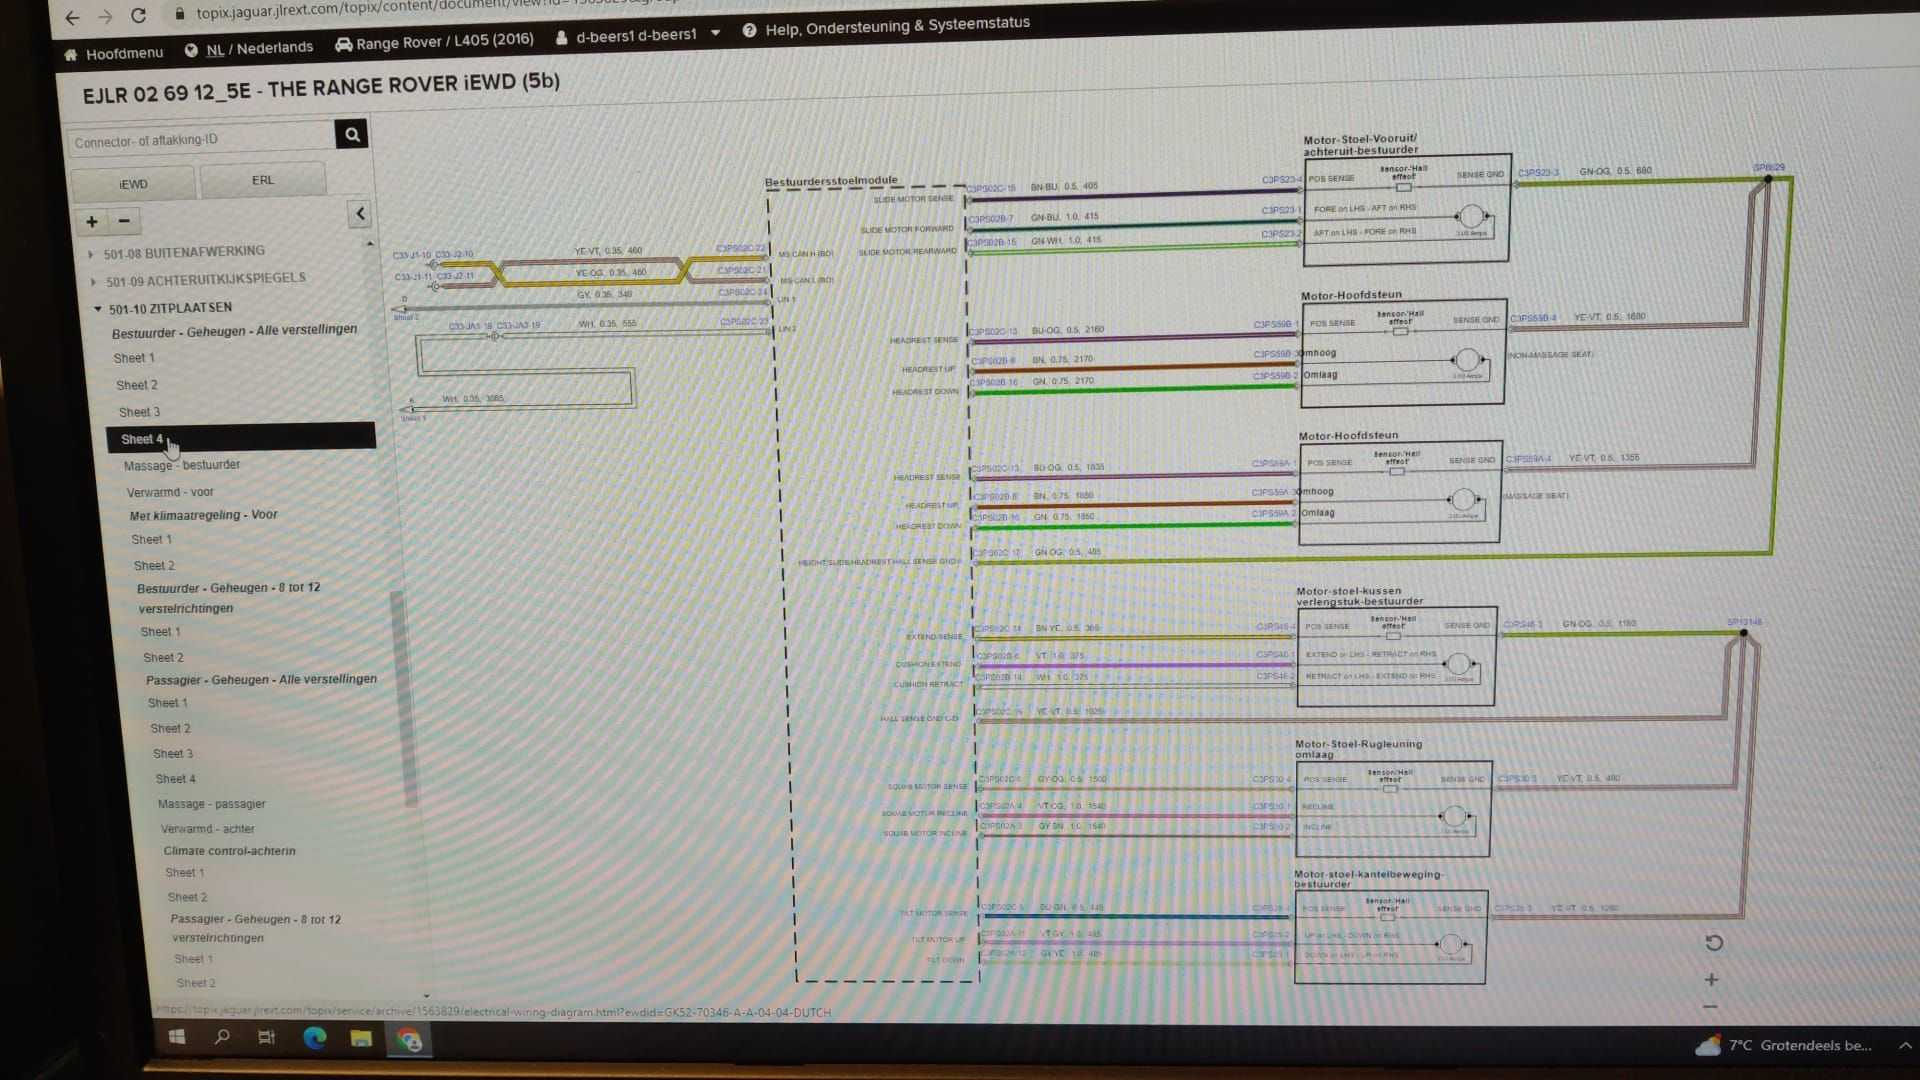The height and width of the screenshot is (1080, 1920).
Task: Focus the Connector- of aftakking-ID field
Action: coord(200,140)
